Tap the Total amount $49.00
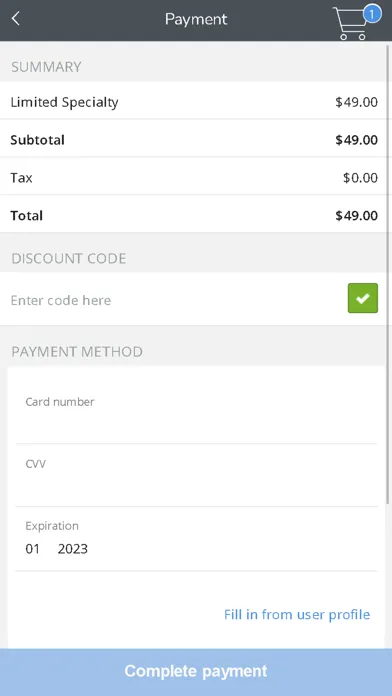 click(356, 216)
